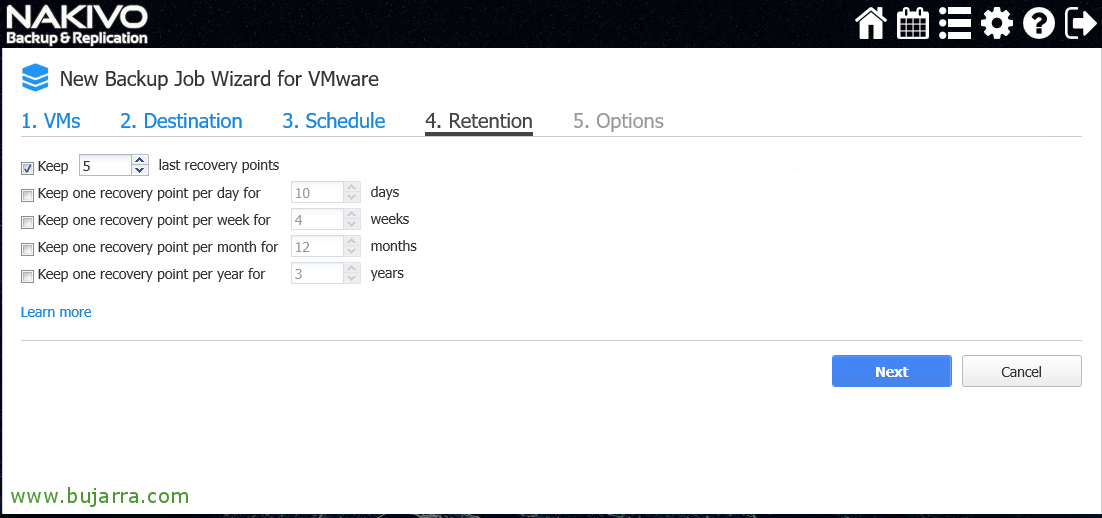Enable keep one recovery point per week
The height and width of the screenshot is (518, 1102).
pos(27,223)
